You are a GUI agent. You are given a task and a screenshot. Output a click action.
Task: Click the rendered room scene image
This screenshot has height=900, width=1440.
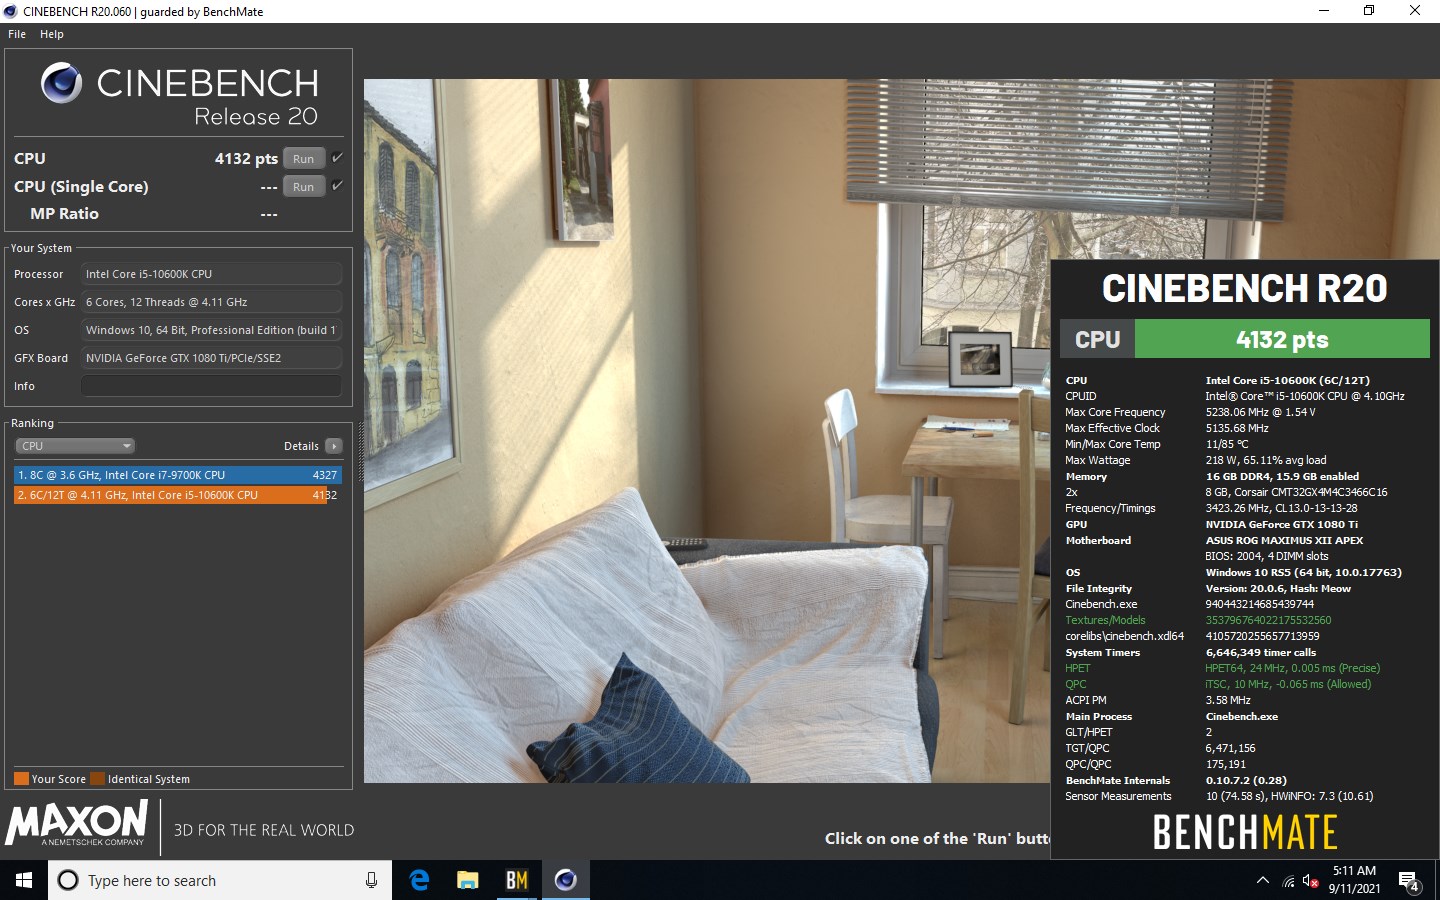707,430
